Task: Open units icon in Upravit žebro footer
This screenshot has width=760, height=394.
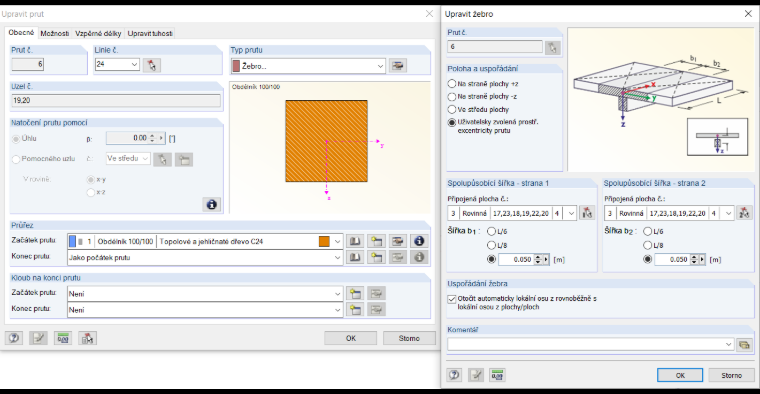Action: click(497, 375)
